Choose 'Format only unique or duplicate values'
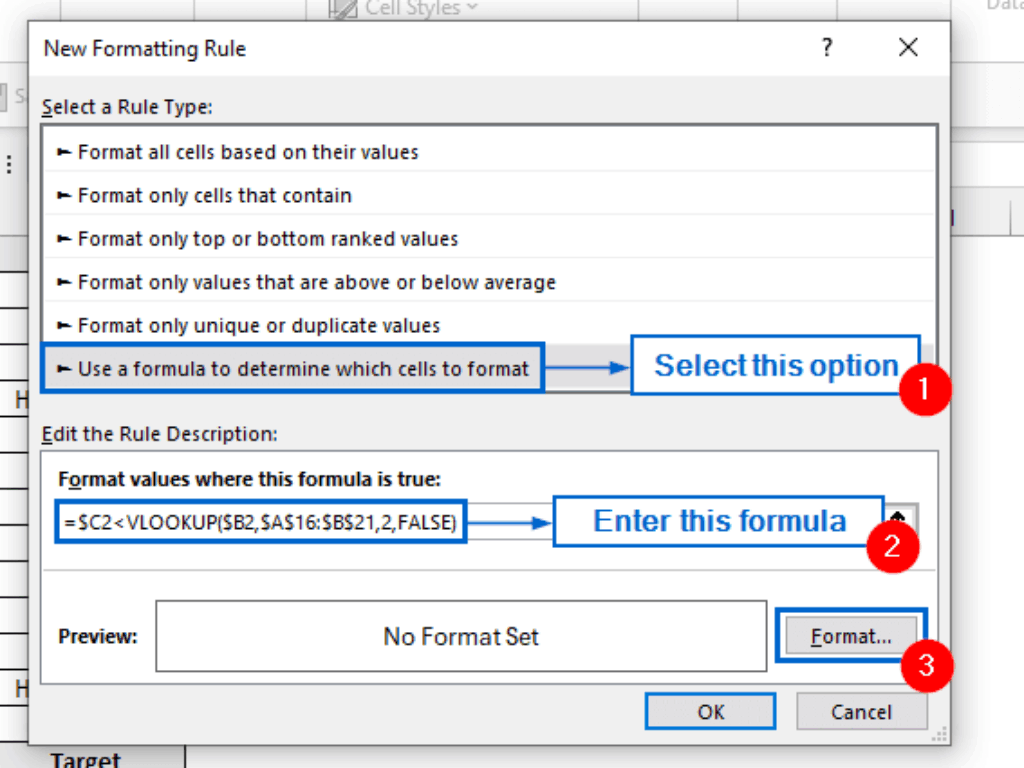This screenshot has width=1024, height=768. point(259,326)
